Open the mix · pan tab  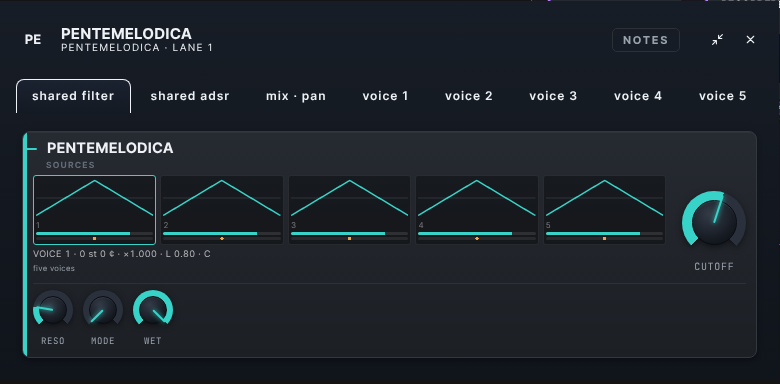[296, 96]
